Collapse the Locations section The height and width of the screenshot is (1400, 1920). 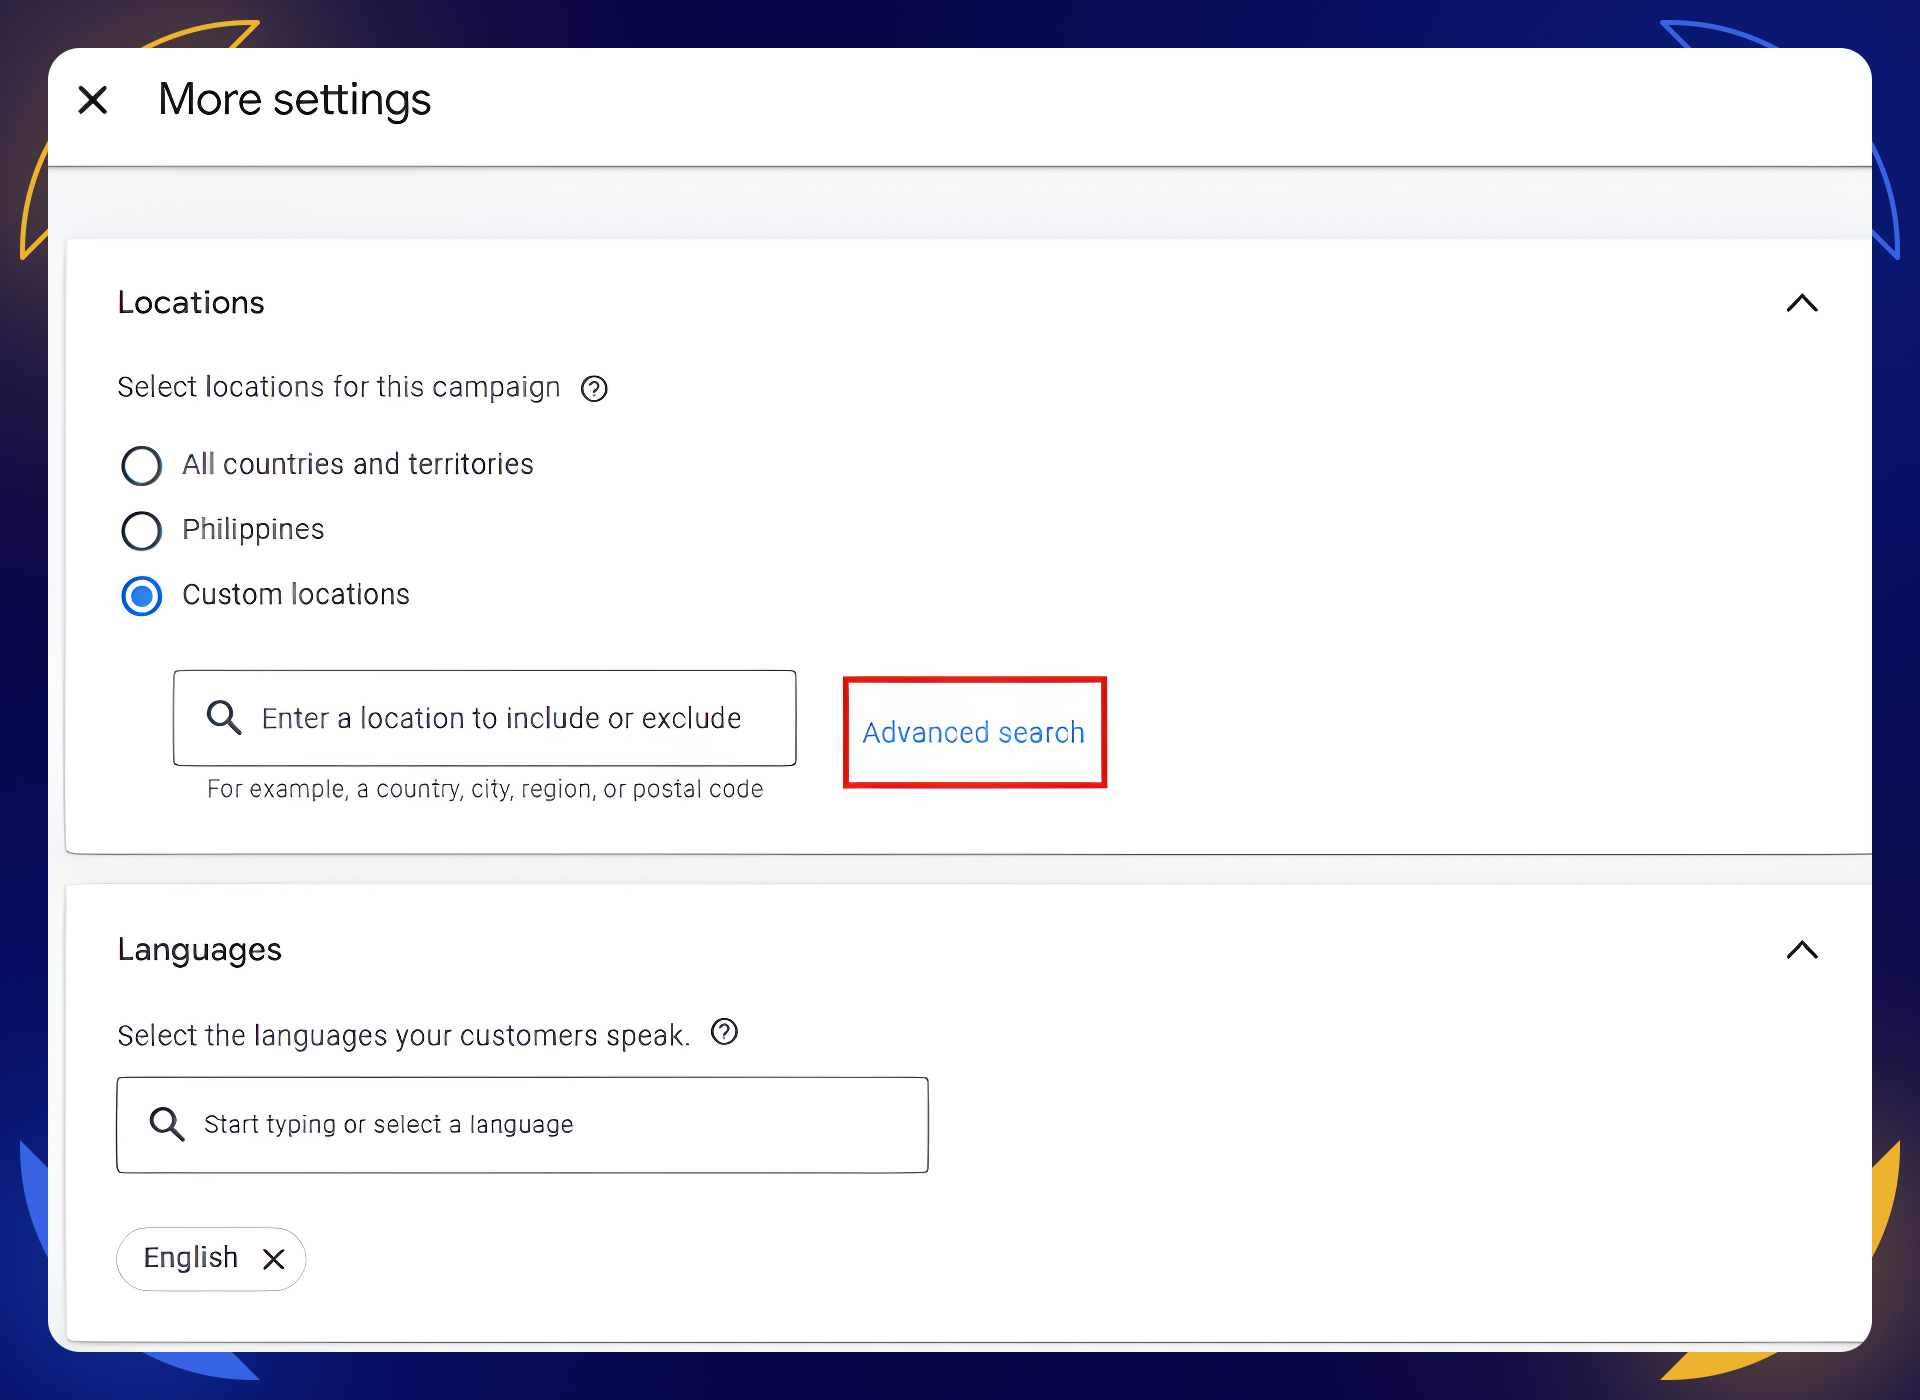click(1802, 303)
